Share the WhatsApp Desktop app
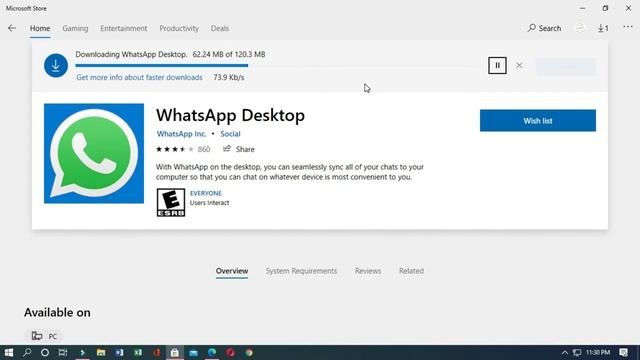 click(x=239, y=149)
